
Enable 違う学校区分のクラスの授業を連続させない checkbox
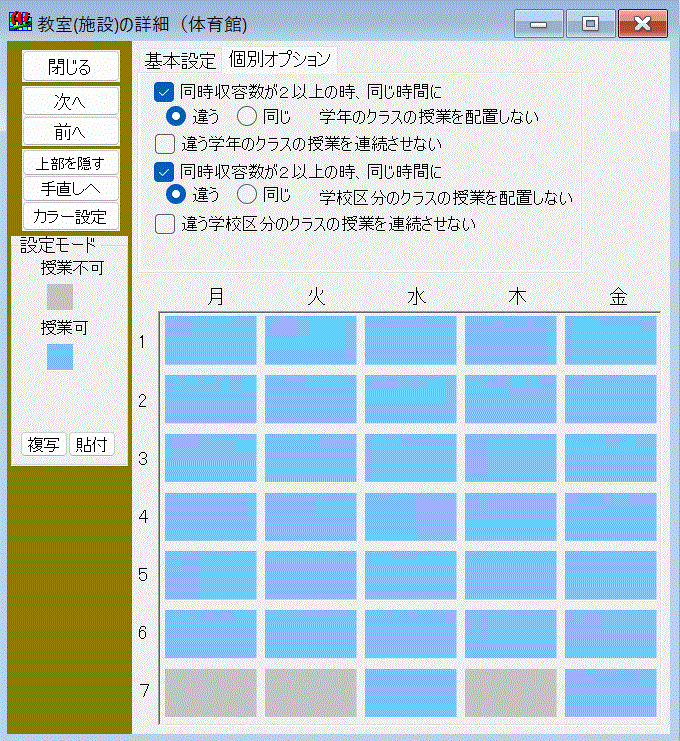165,224
